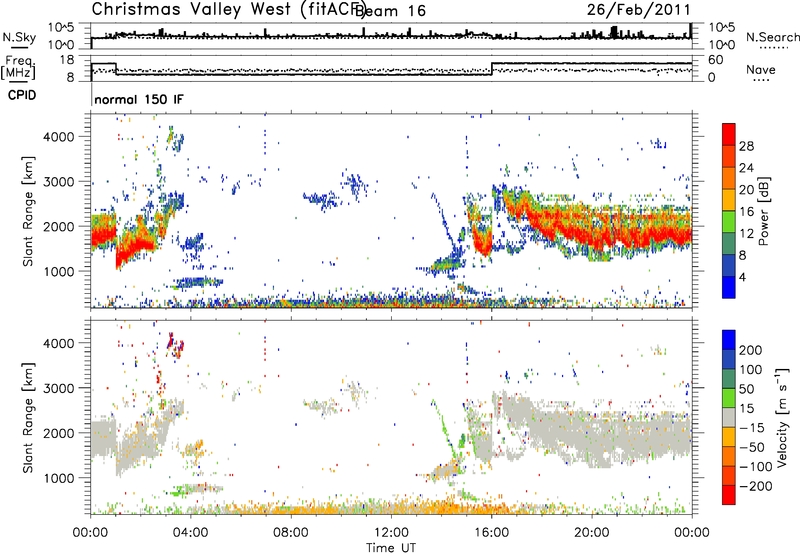Viewport: 800px width, 554px height.
Task: Click the red bottom of the velocity colorbar
Action: (729, 495)
